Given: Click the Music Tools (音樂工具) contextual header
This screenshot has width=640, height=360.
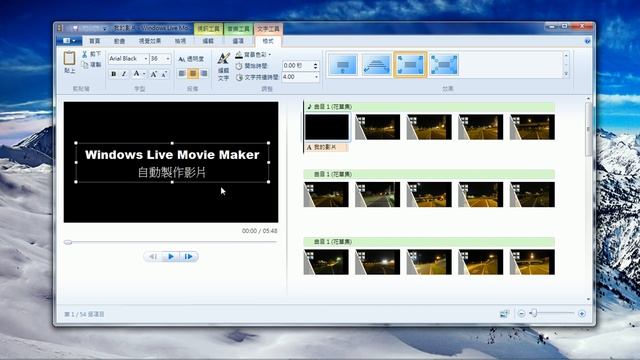Looking at the screenshot, I should [x=238, y=29].
